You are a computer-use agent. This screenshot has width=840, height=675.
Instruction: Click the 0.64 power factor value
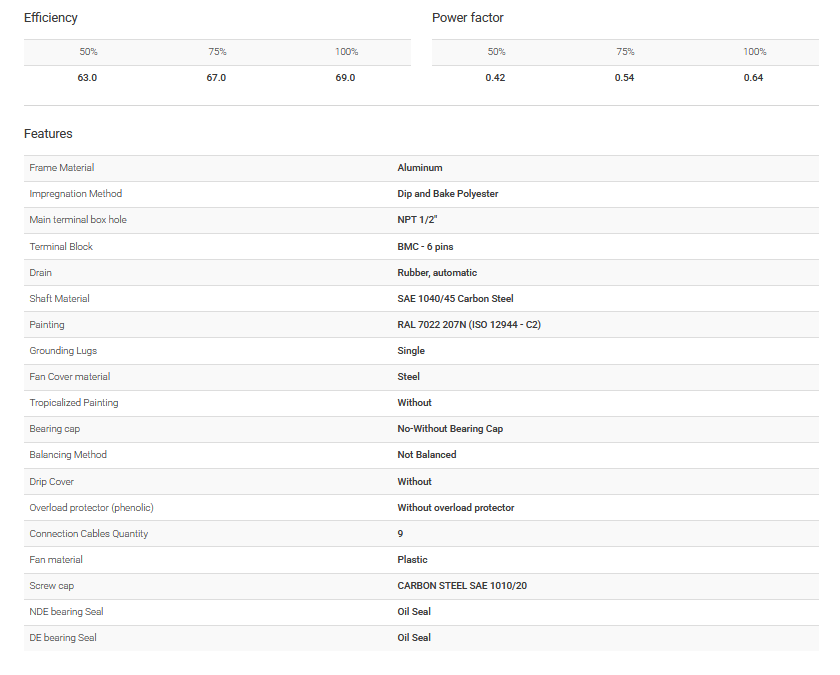tap(753, 78)
